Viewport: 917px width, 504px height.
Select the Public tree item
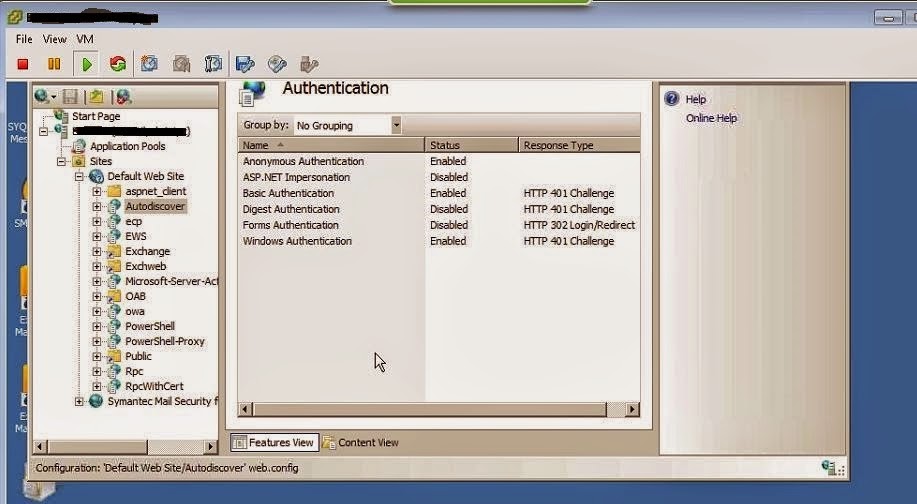pos(138,356)
